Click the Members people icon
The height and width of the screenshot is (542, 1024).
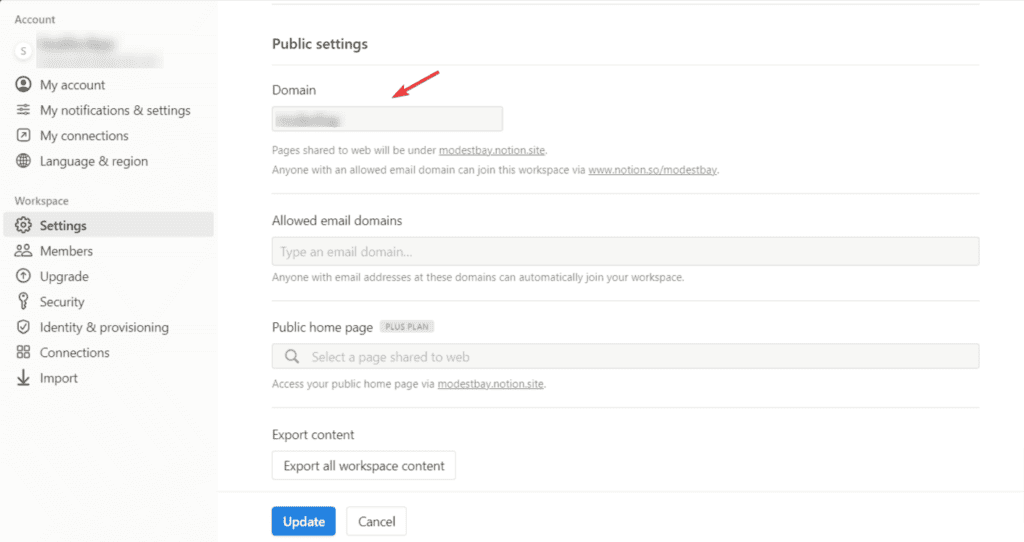23,251
